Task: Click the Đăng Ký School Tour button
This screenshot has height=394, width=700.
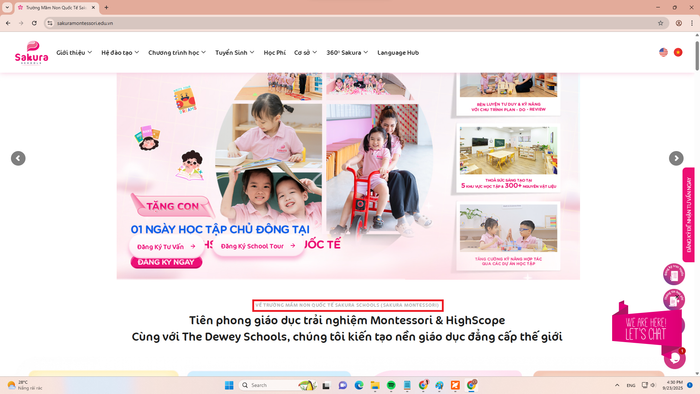Action: tap(258, 246)
